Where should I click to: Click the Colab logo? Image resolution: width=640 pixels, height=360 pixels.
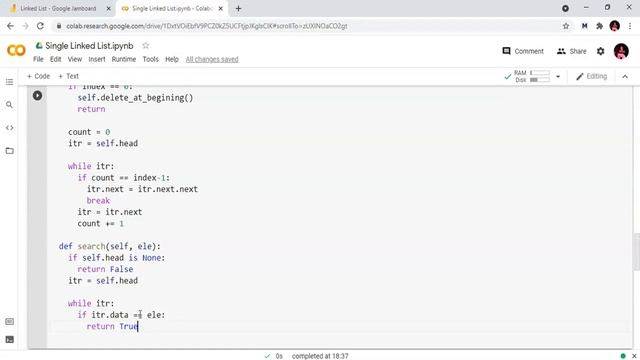click(x=16, y=51)
